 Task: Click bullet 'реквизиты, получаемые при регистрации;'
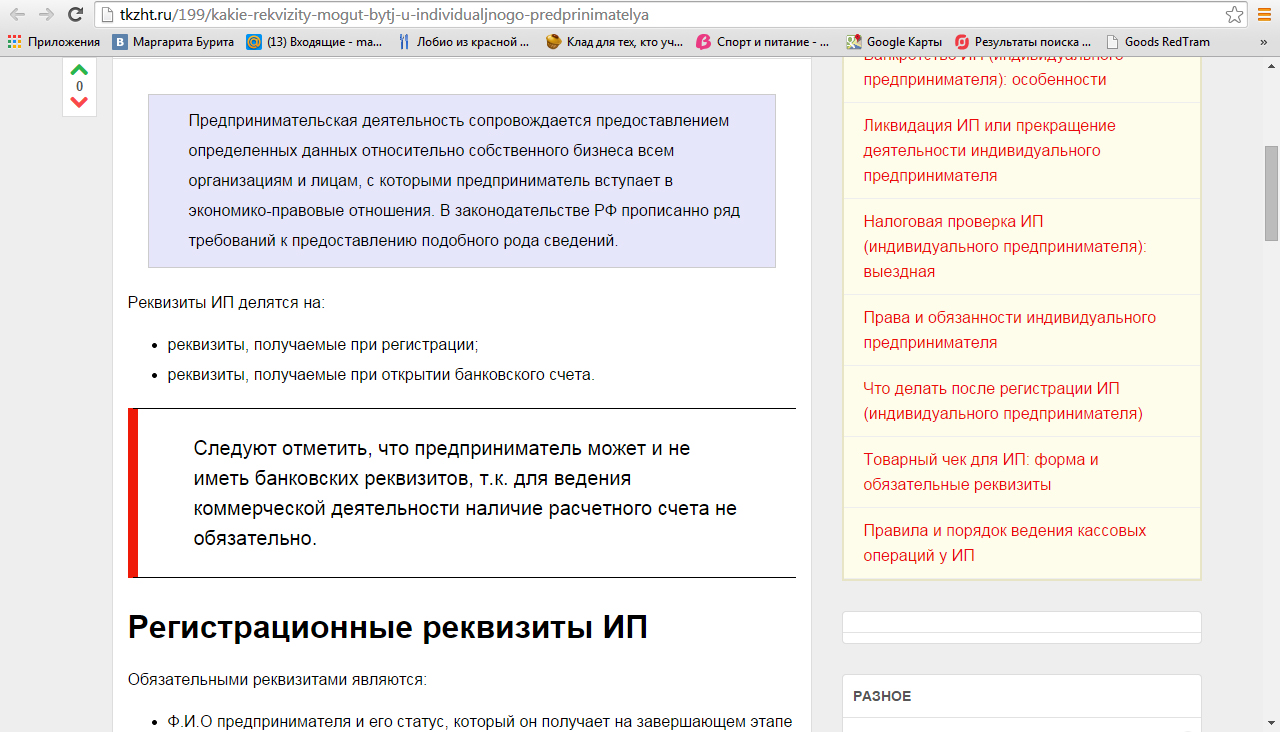(323, 344)
